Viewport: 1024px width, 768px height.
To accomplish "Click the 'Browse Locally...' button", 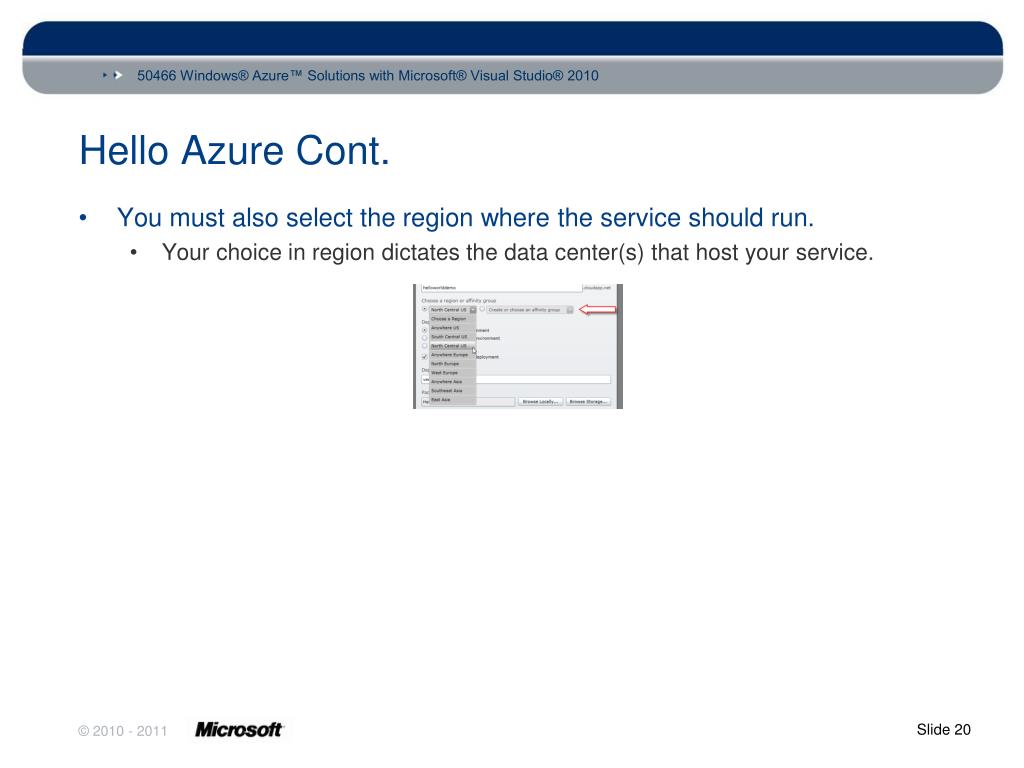I will click(x=540, y=402).
